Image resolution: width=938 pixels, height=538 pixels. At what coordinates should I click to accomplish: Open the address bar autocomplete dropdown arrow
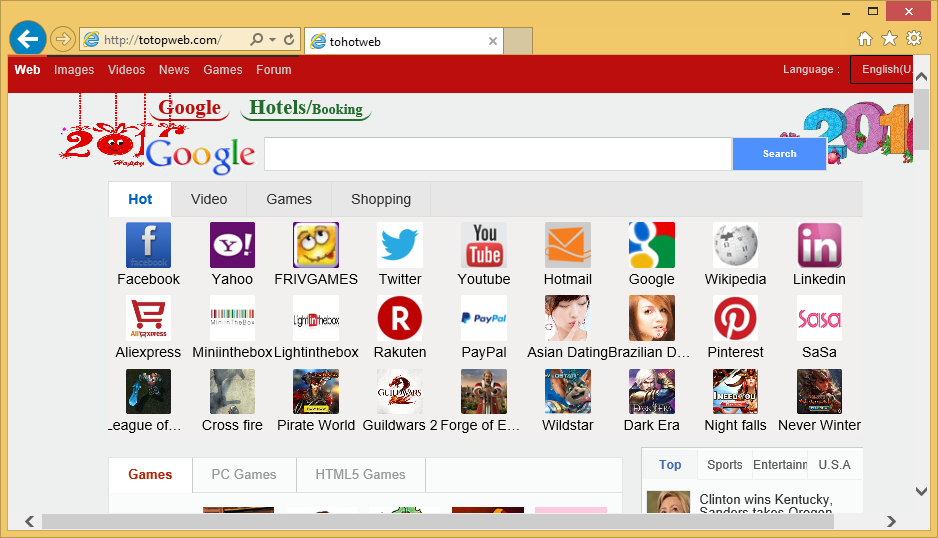point(272,39)
